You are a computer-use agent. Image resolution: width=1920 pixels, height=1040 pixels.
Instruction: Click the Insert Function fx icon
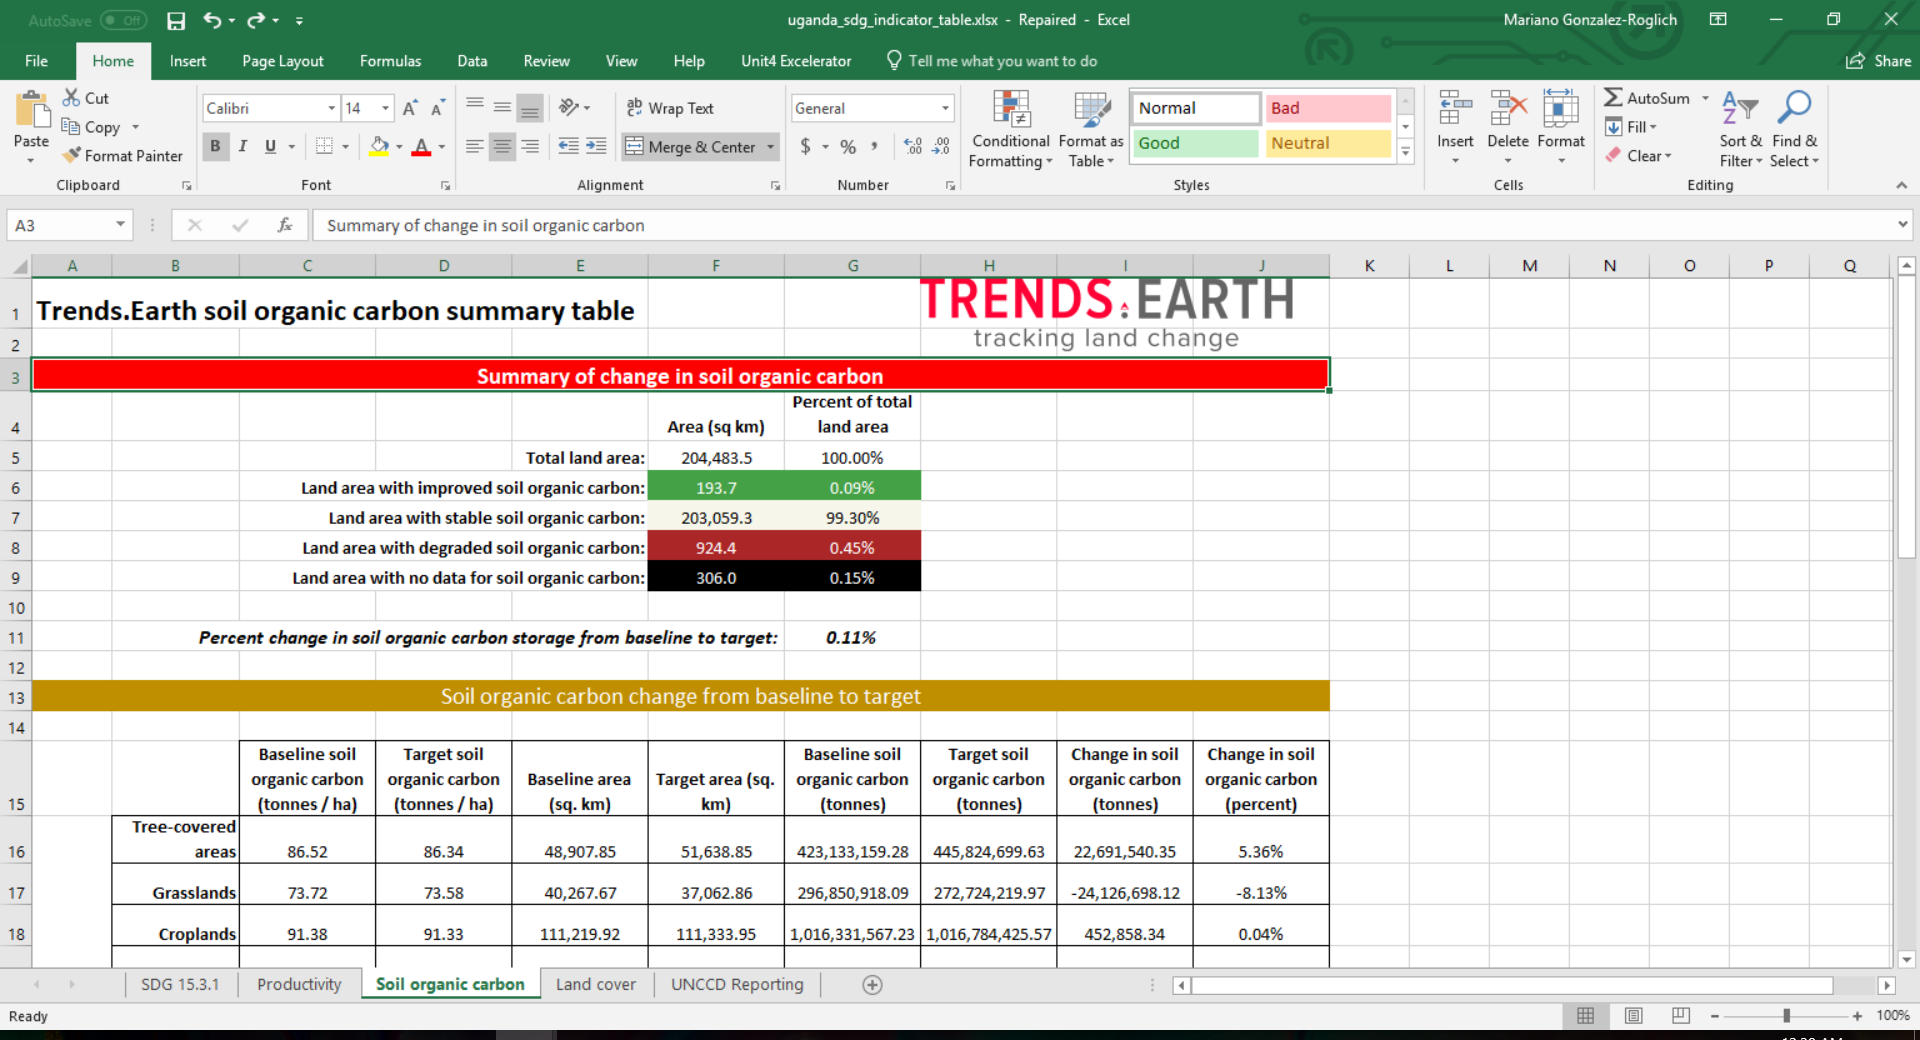(x=285, y=226)
